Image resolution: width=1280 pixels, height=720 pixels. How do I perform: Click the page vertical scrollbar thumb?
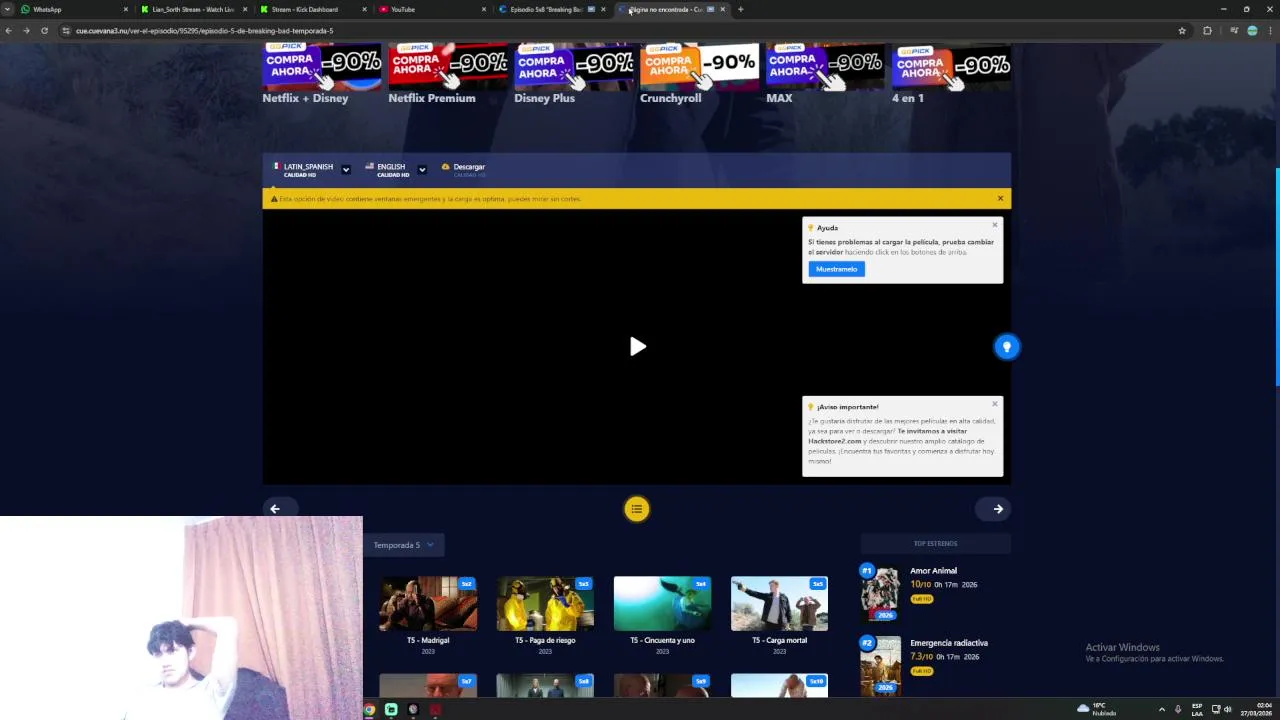(x=1277, y=277)
